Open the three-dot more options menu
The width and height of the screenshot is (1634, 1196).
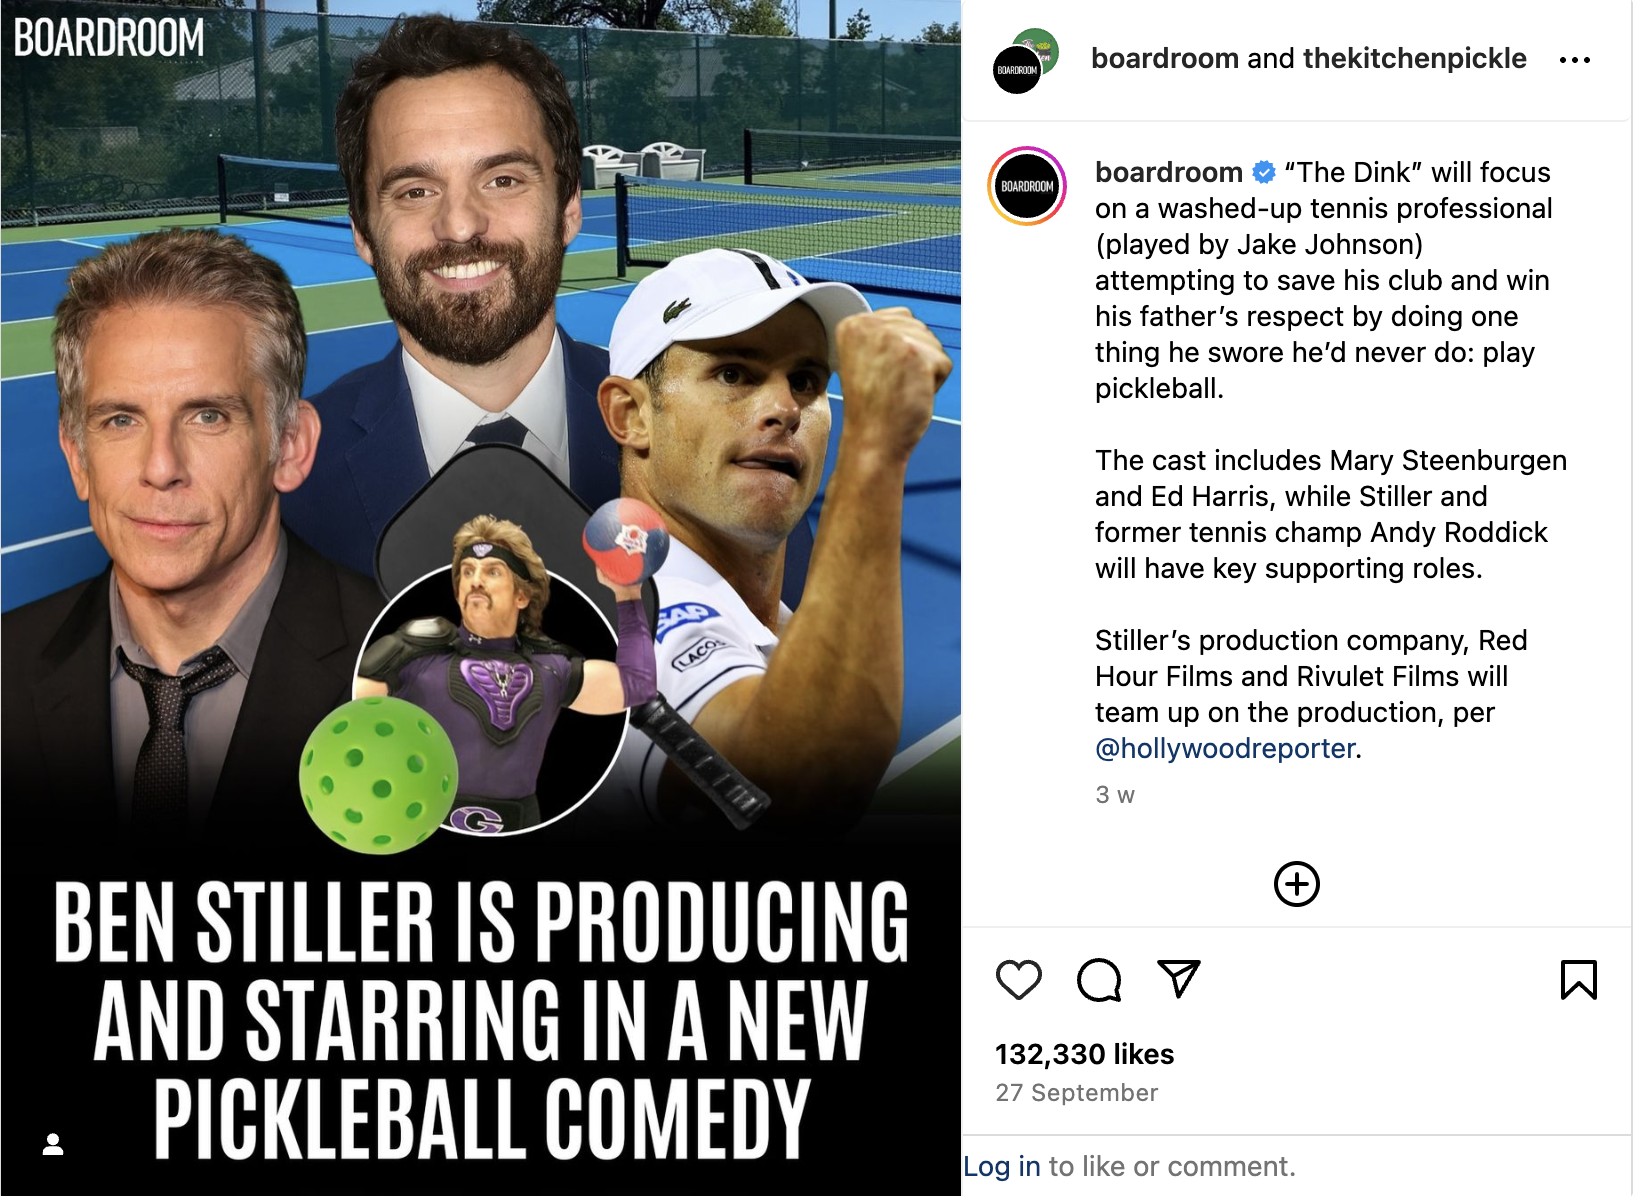1574,60
